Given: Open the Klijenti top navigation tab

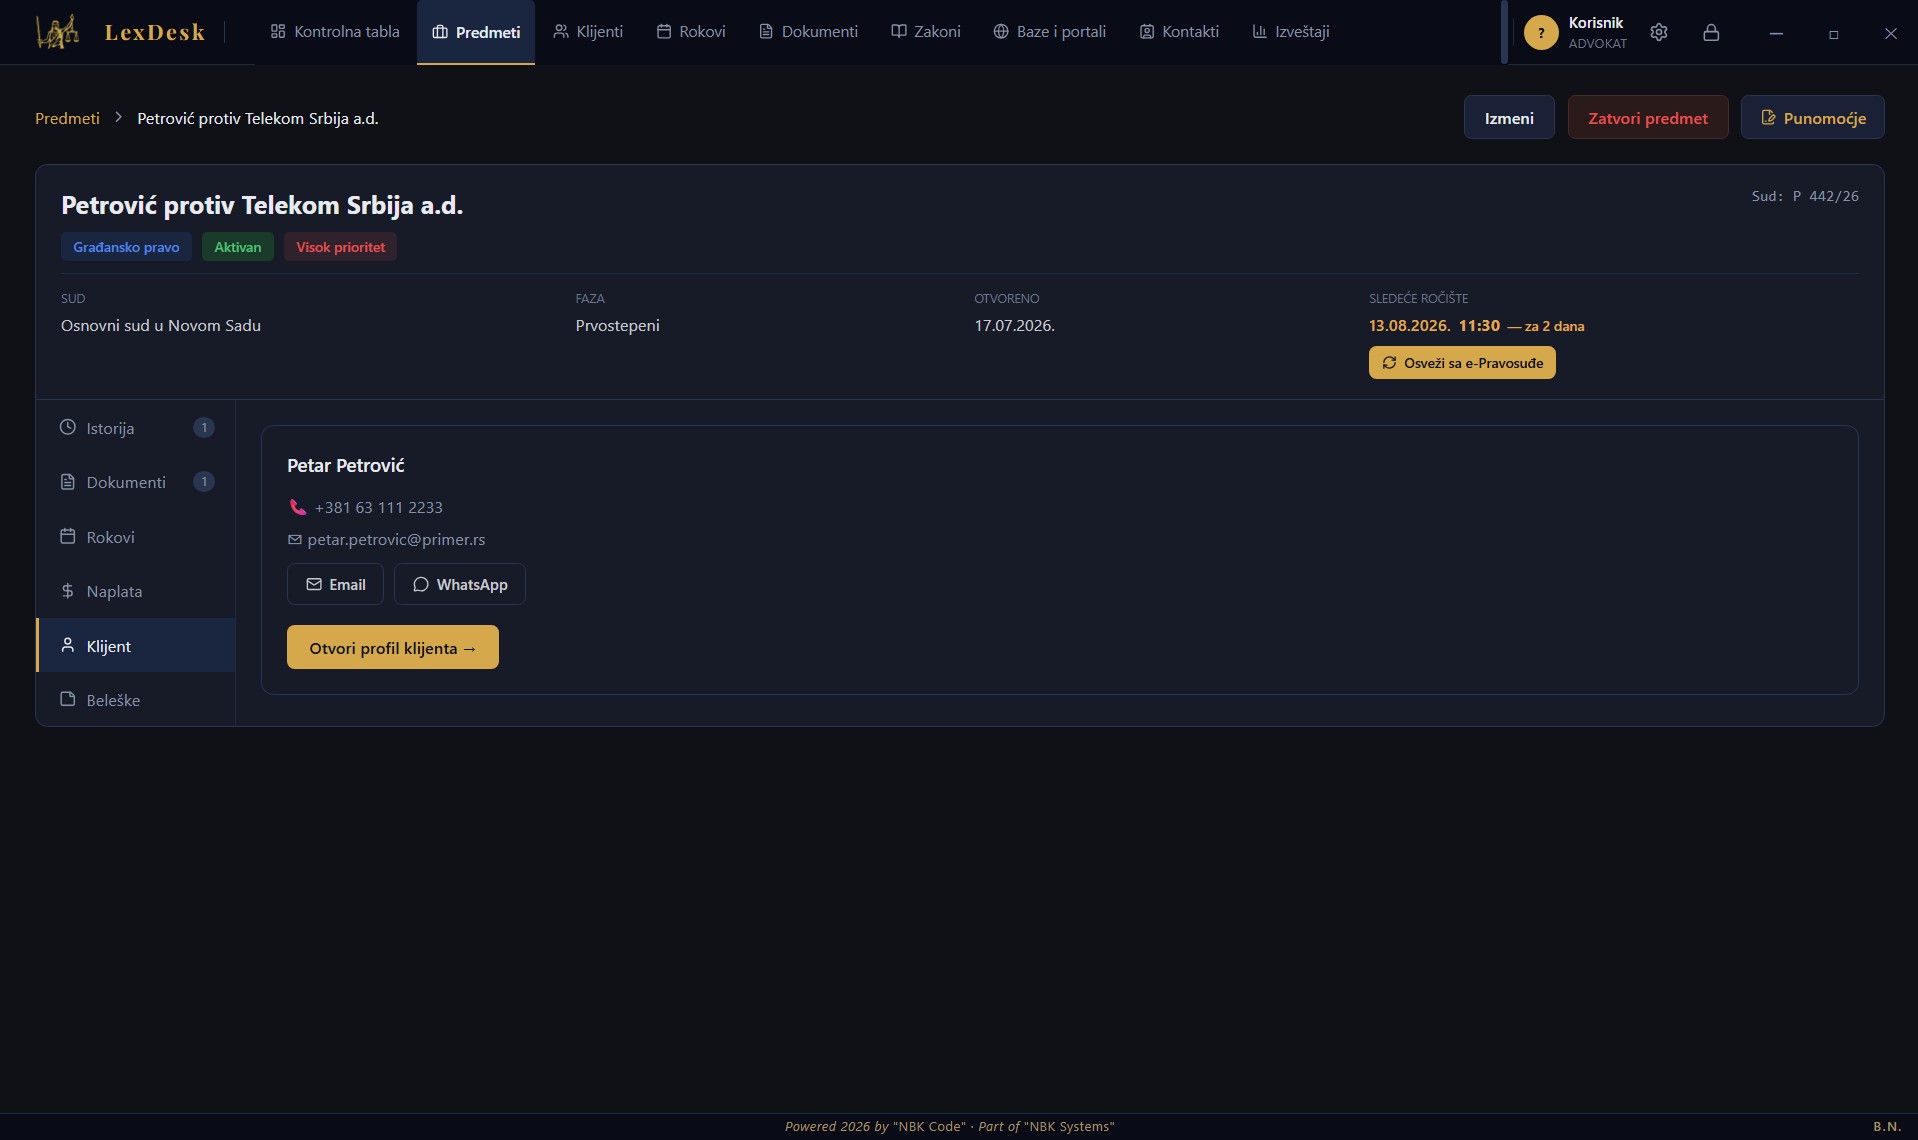Looking at the screenshot, I should tap(588, 32).
